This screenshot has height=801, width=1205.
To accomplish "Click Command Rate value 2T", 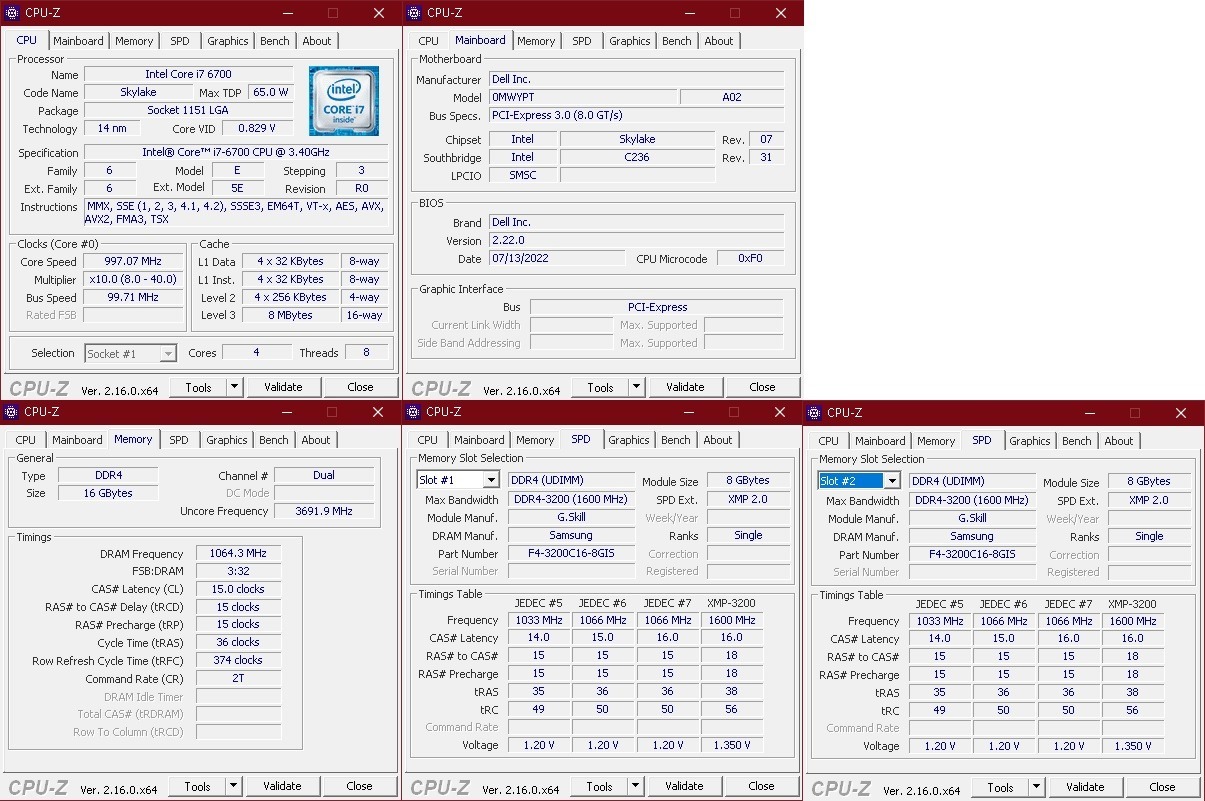I will click(238, 679).
